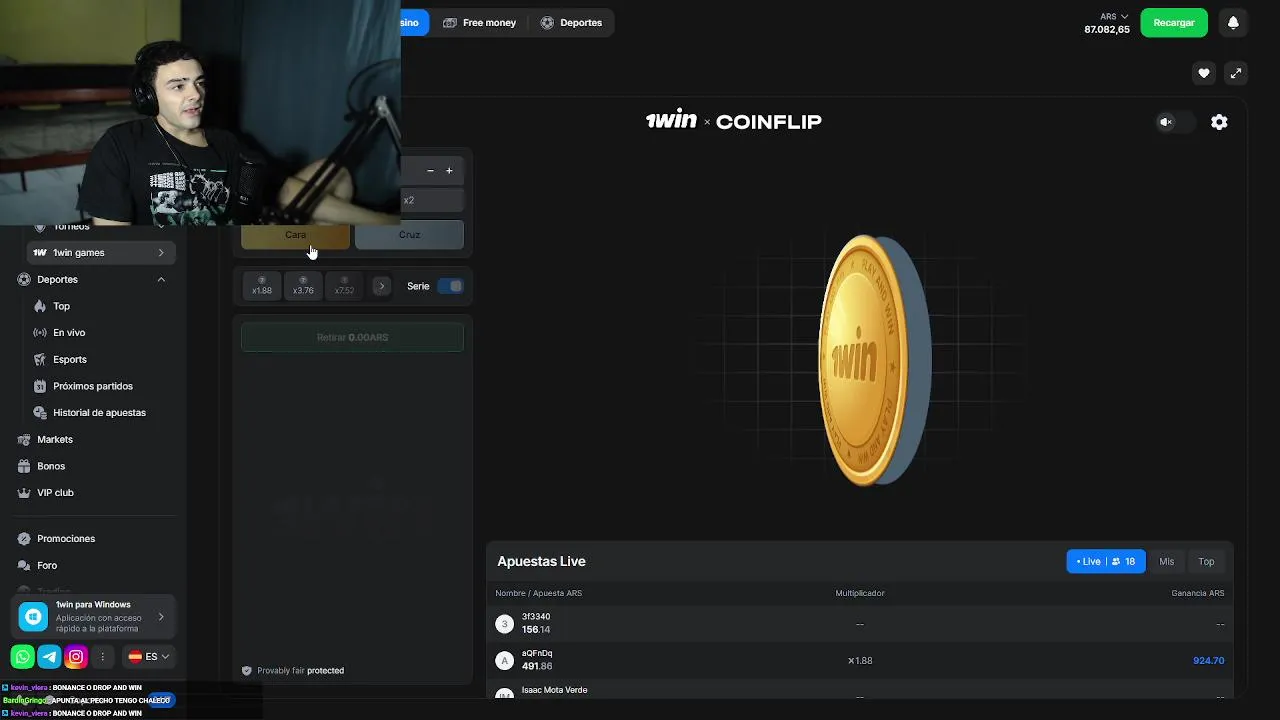Click the Windows app icon
This screenshot has width=1280, height=720.
[34, 617]
